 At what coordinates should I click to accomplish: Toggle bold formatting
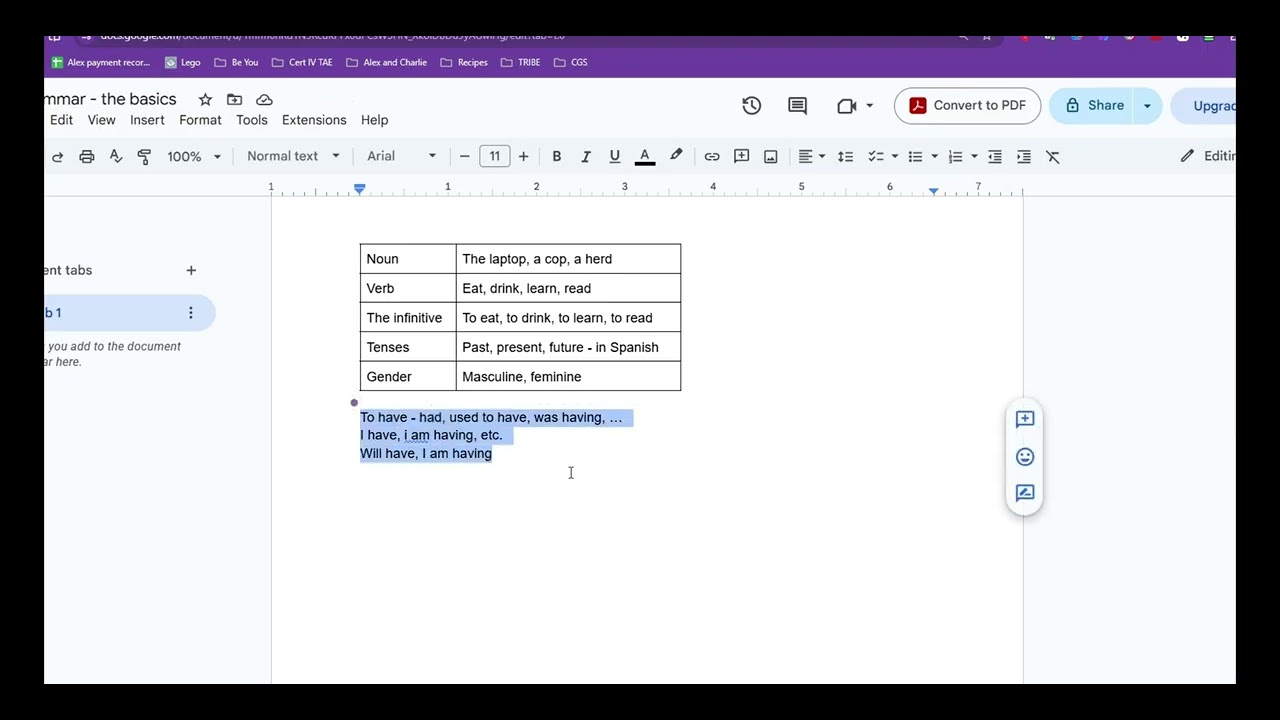click(x=557, y=157)
